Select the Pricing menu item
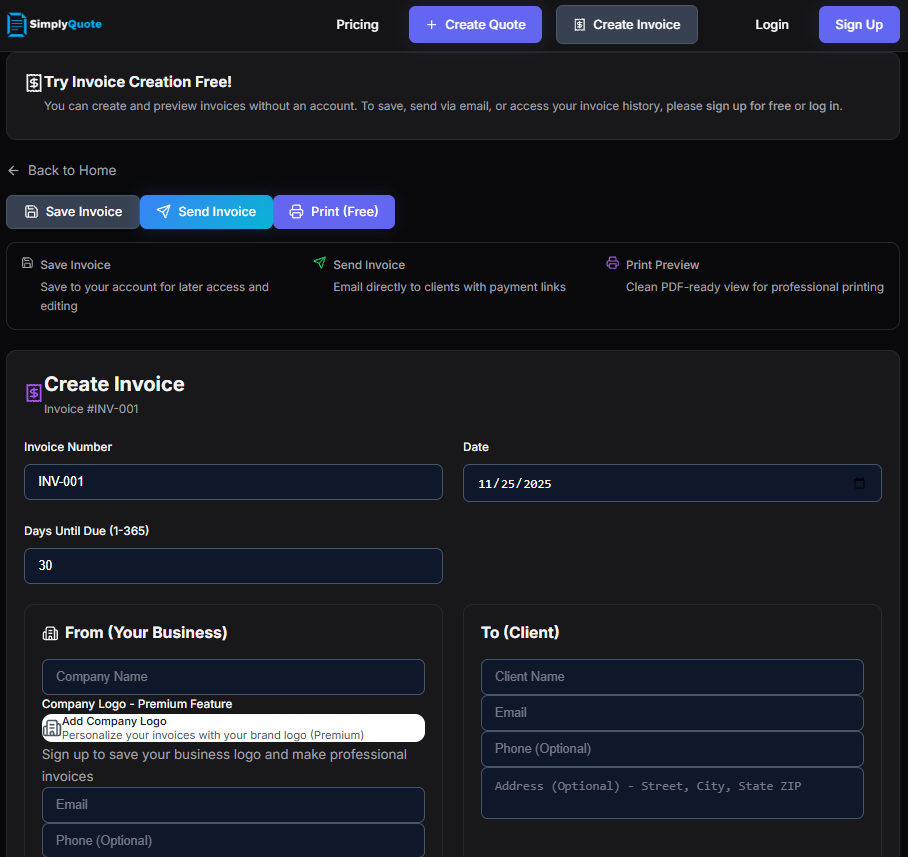This screenshot has width=908, height=857. click(x=357, y=24)
